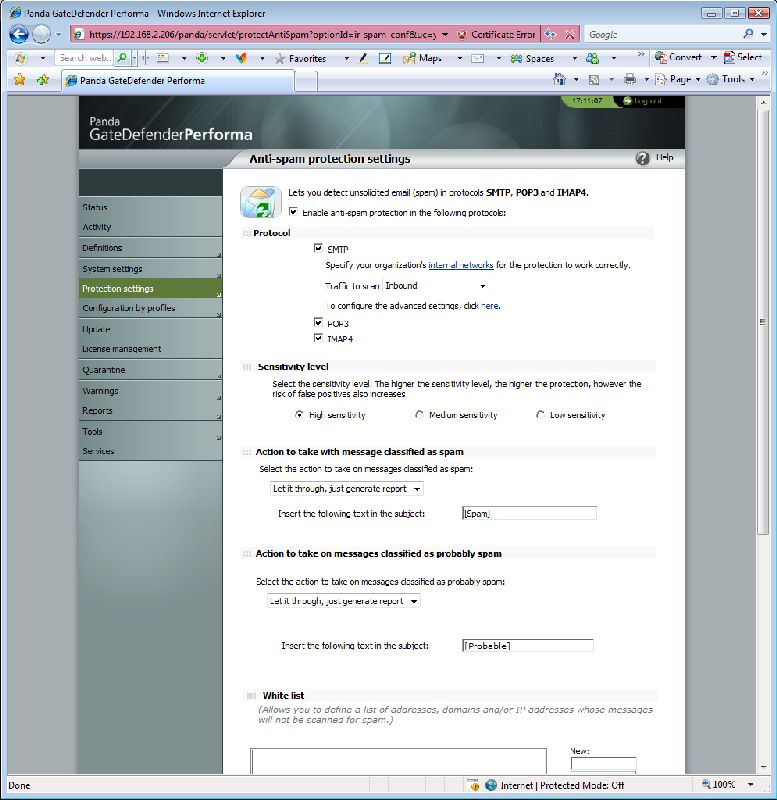Open Maps from the Live toolbar
Screen dimensions: 777x800
(422, 58)
